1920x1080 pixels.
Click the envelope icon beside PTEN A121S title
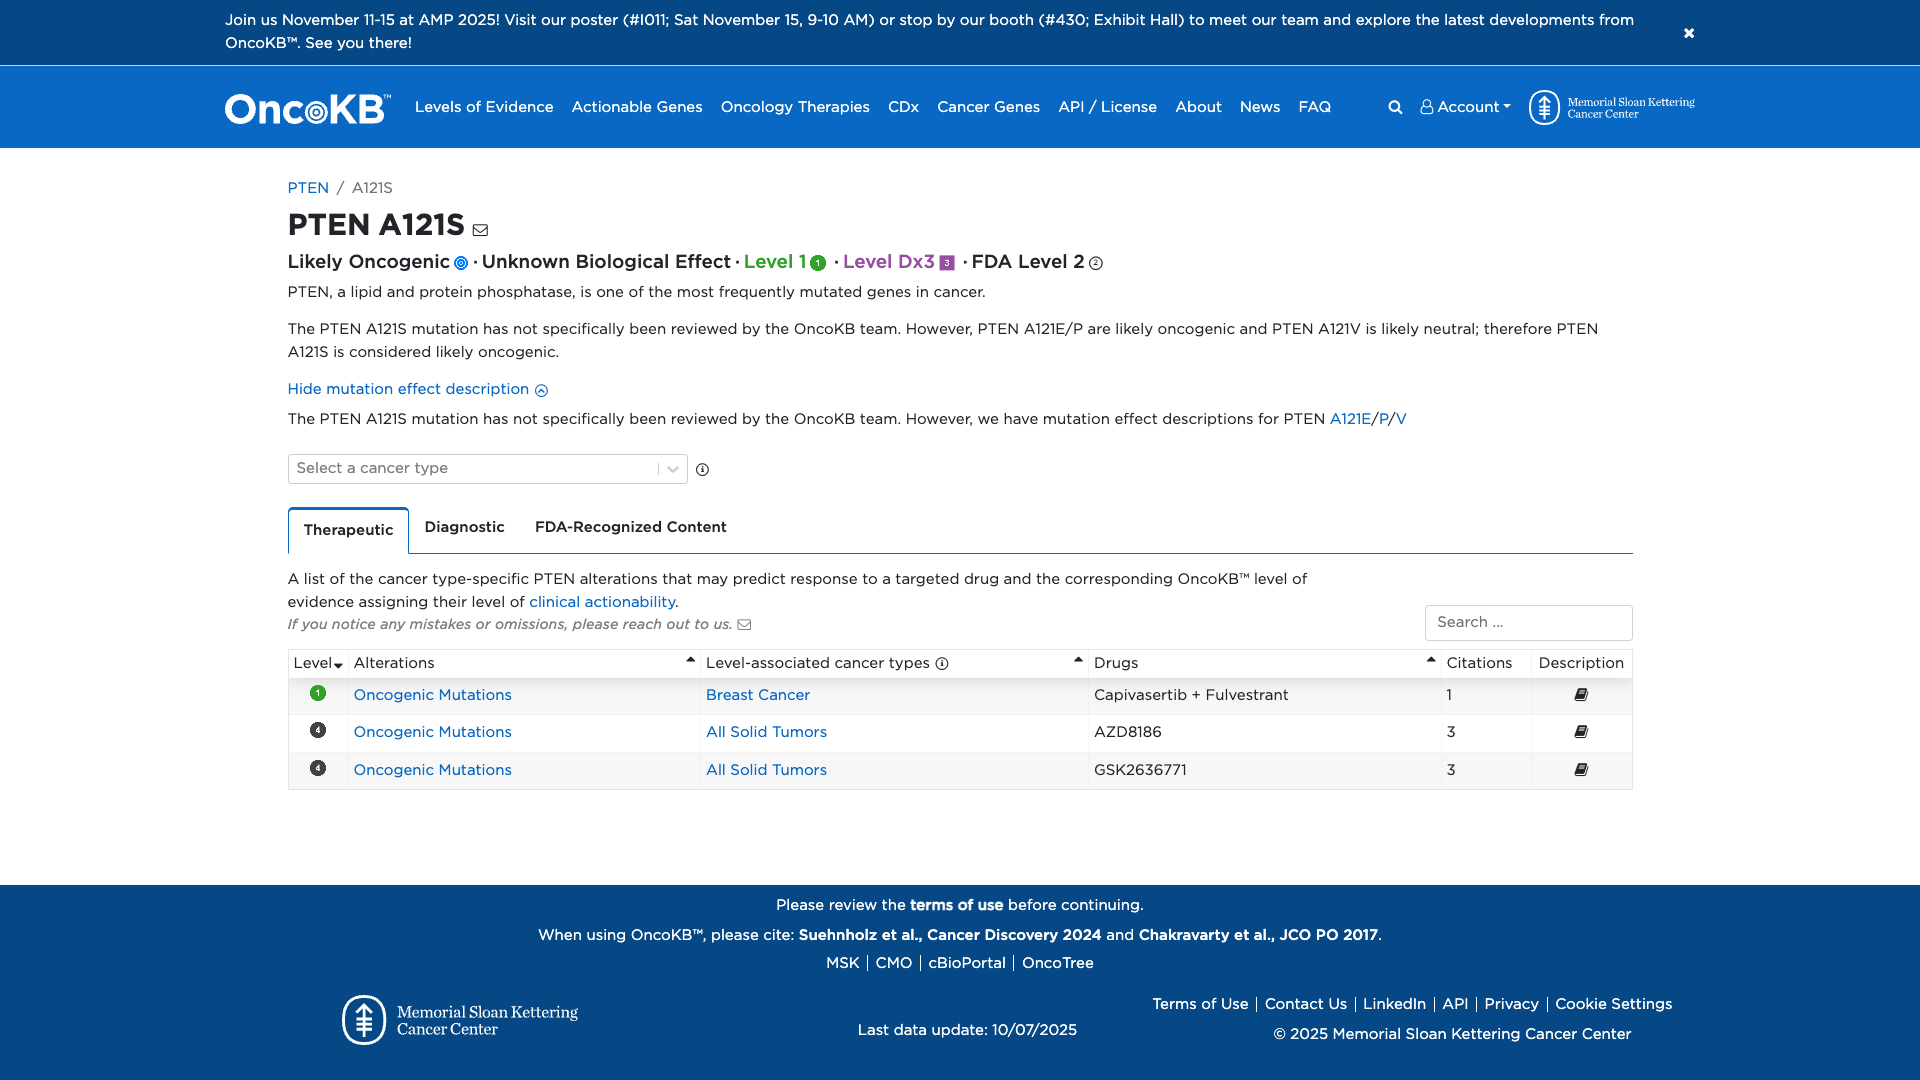tap(481, 229)
